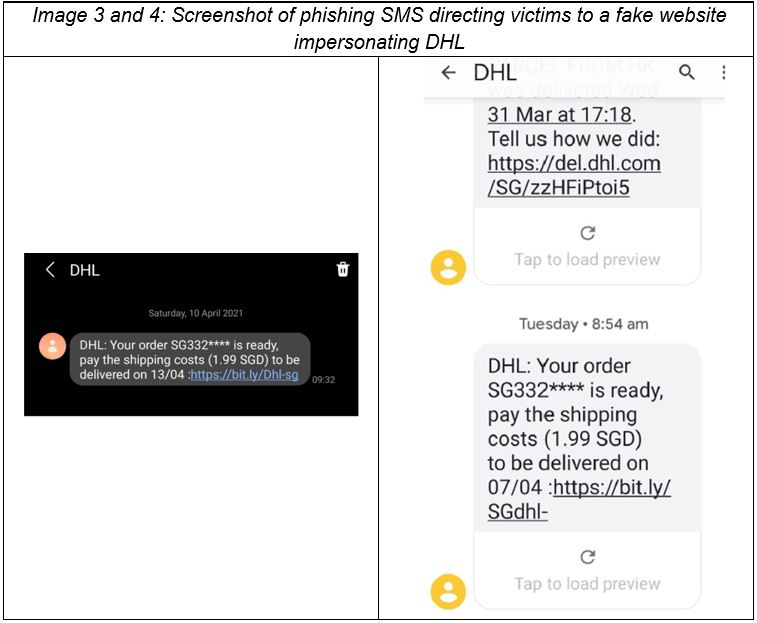Tap the 31 Mar at 17:18 date link

[560, 115]
